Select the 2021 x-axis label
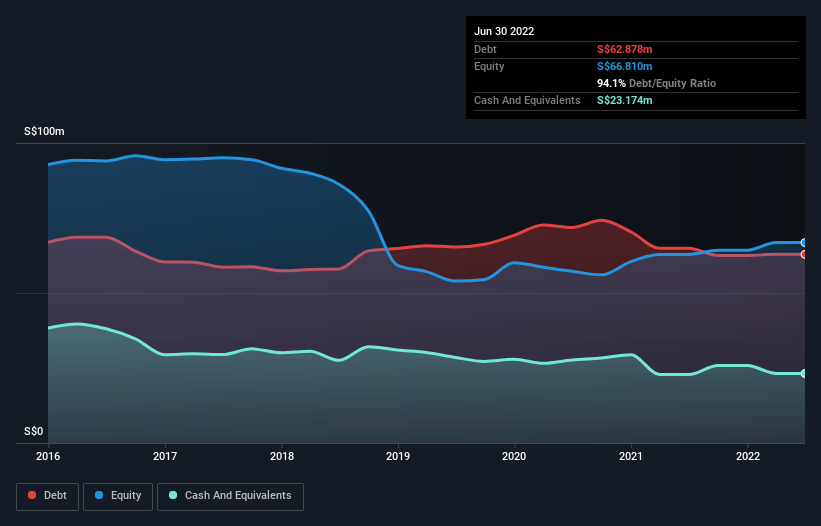821x526 pixels. (x=631, y=456)
